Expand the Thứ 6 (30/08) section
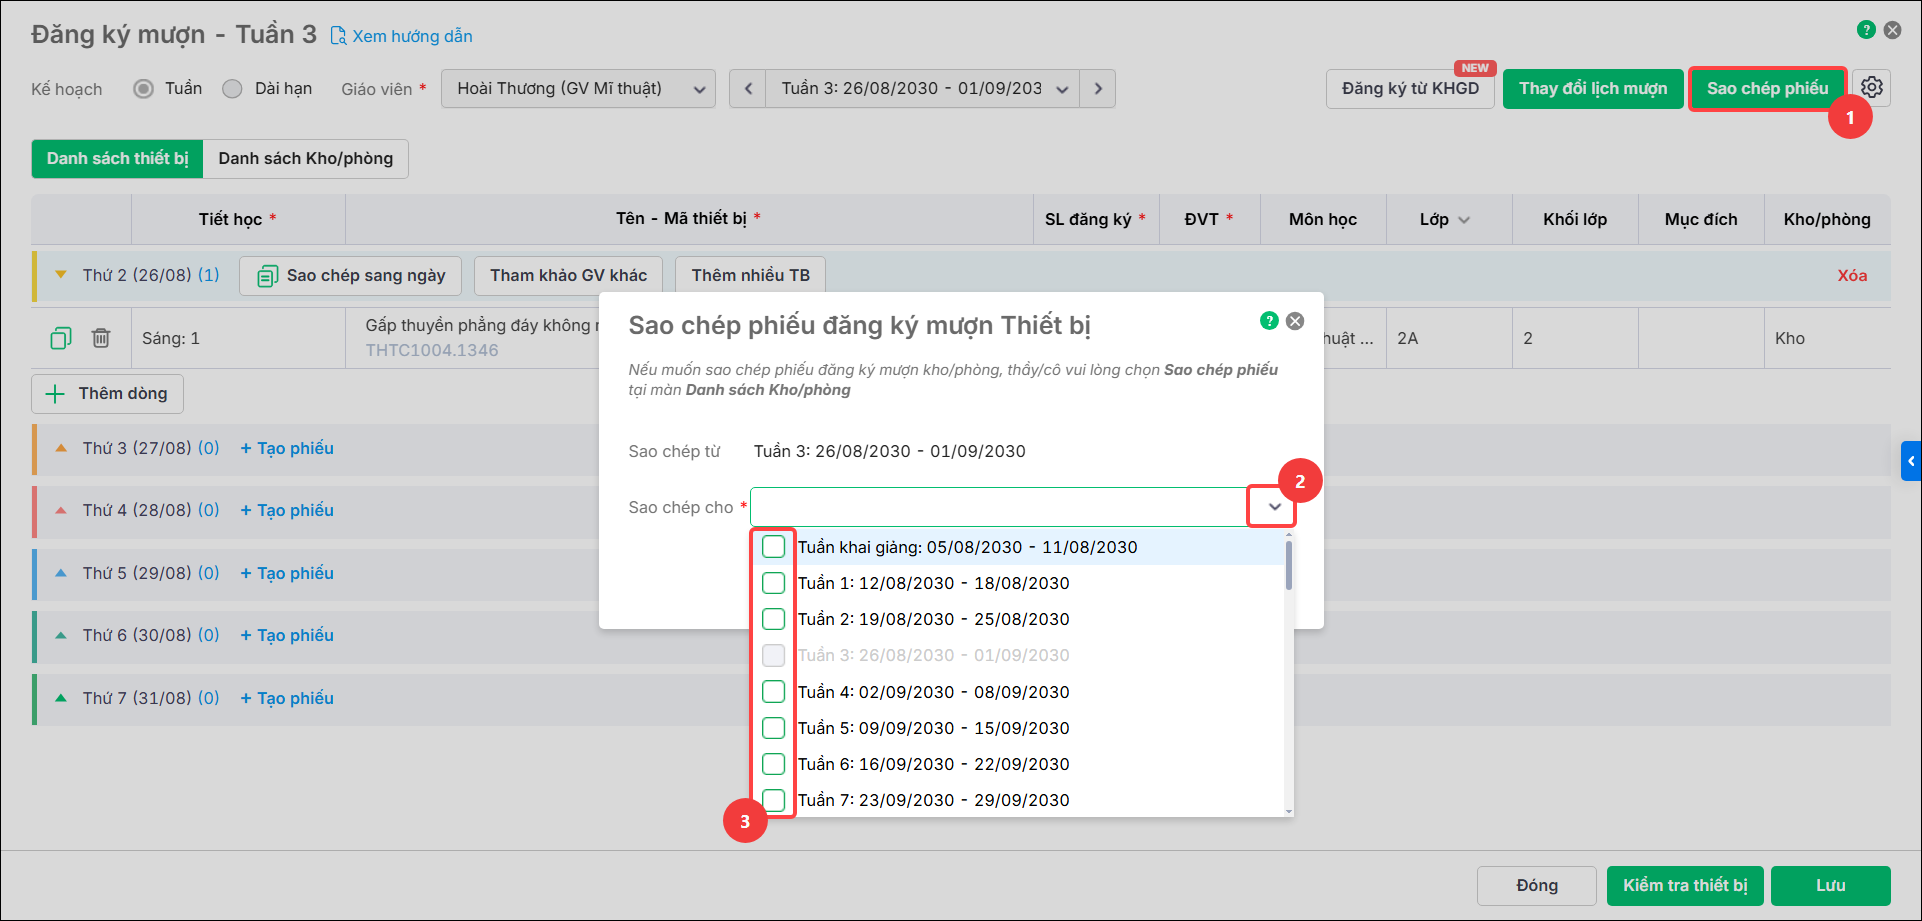 [x=61, y=635]
